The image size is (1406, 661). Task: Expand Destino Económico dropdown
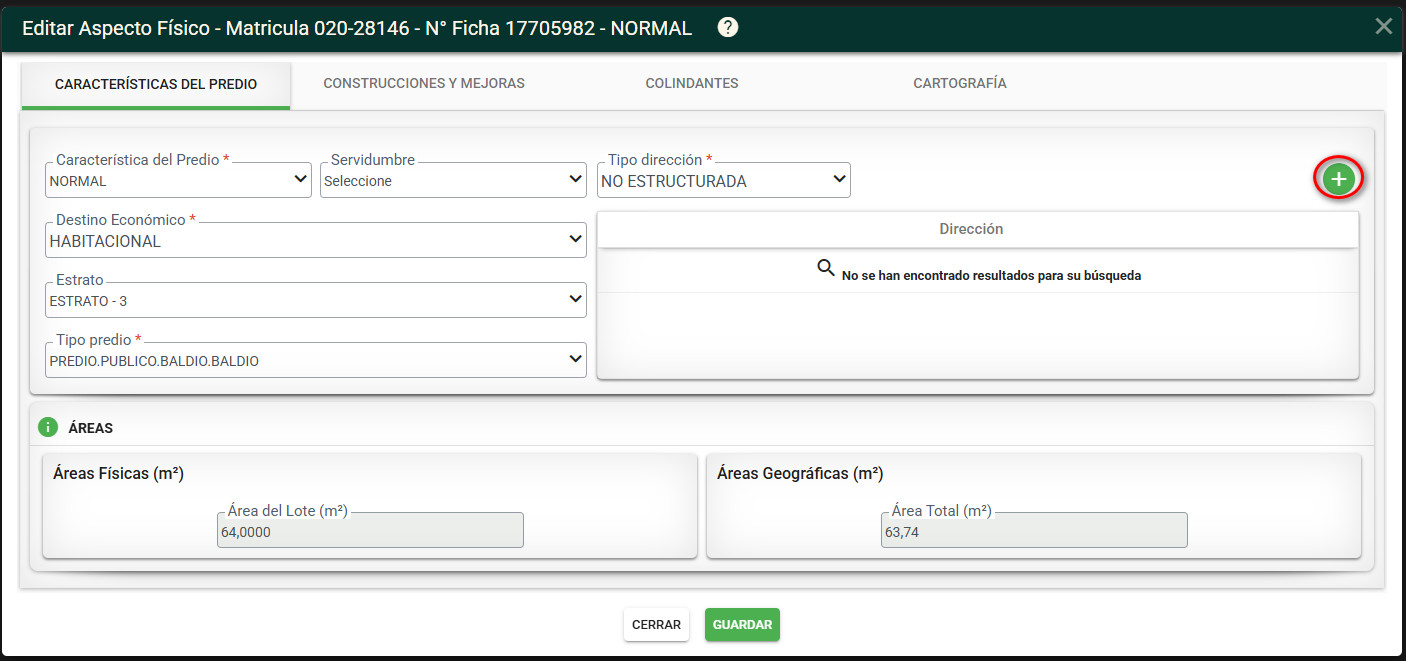click(x=316, y=240)
